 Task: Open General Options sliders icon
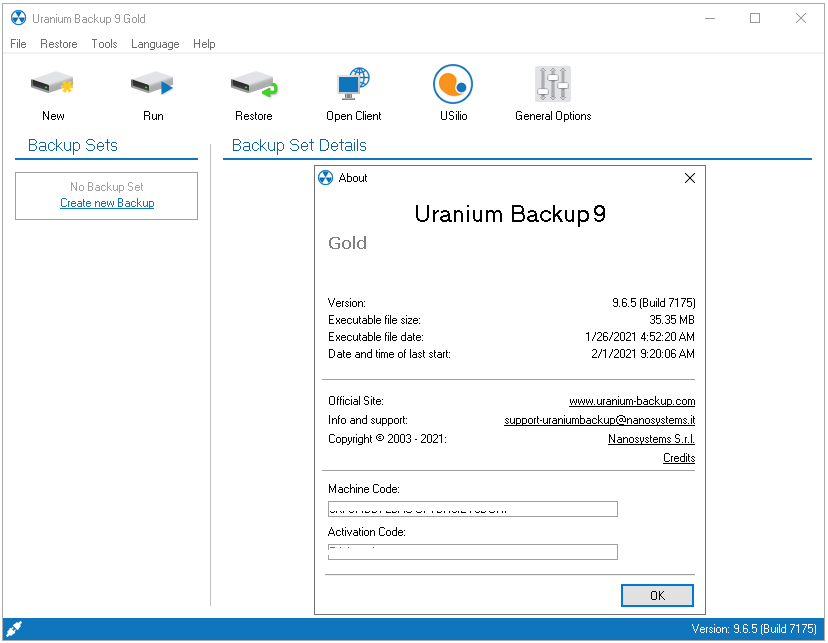[553, 84]
